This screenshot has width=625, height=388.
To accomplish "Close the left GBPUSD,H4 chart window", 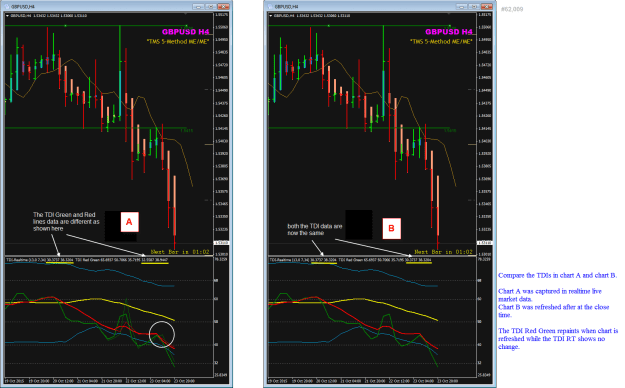I will [x=223, y=6].
